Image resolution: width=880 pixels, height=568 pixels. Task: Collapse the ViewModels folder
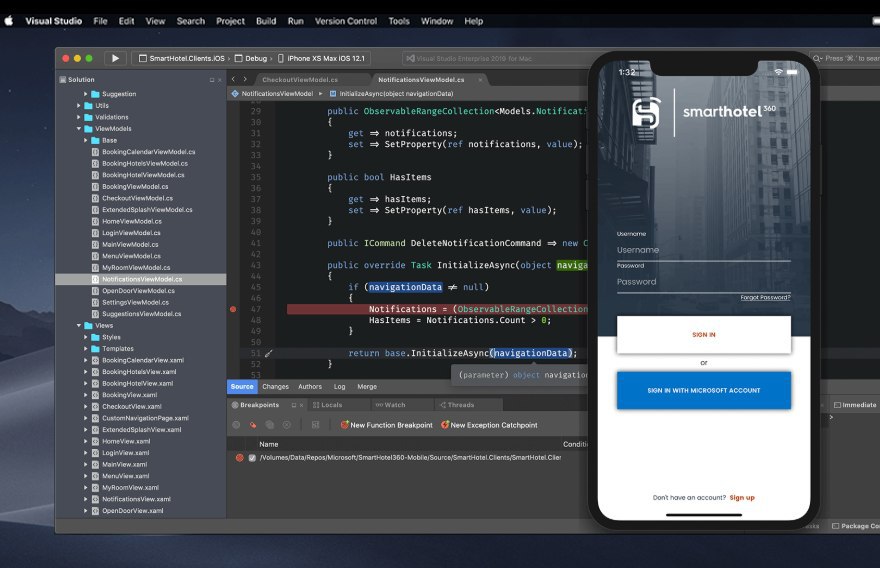79,129
